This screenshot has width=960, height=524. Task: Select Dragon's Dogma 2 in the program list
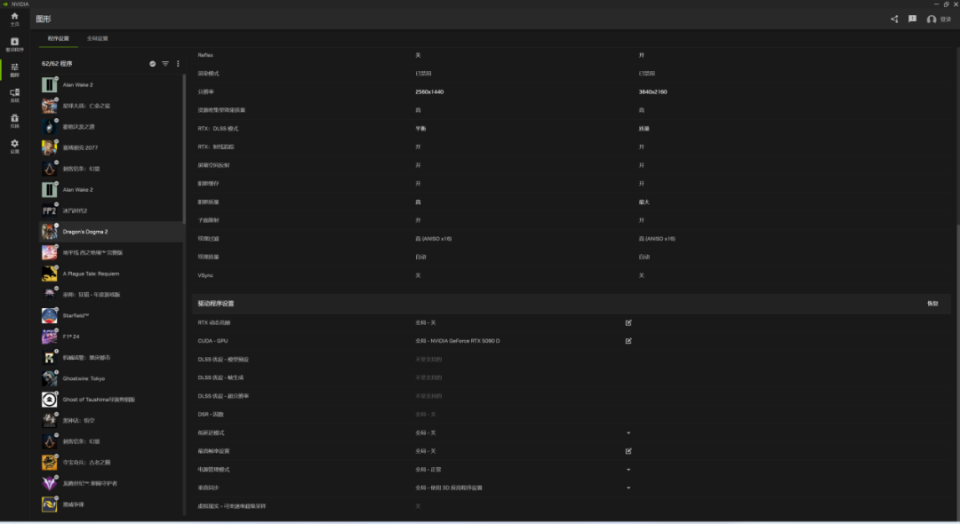pos(111,232)
